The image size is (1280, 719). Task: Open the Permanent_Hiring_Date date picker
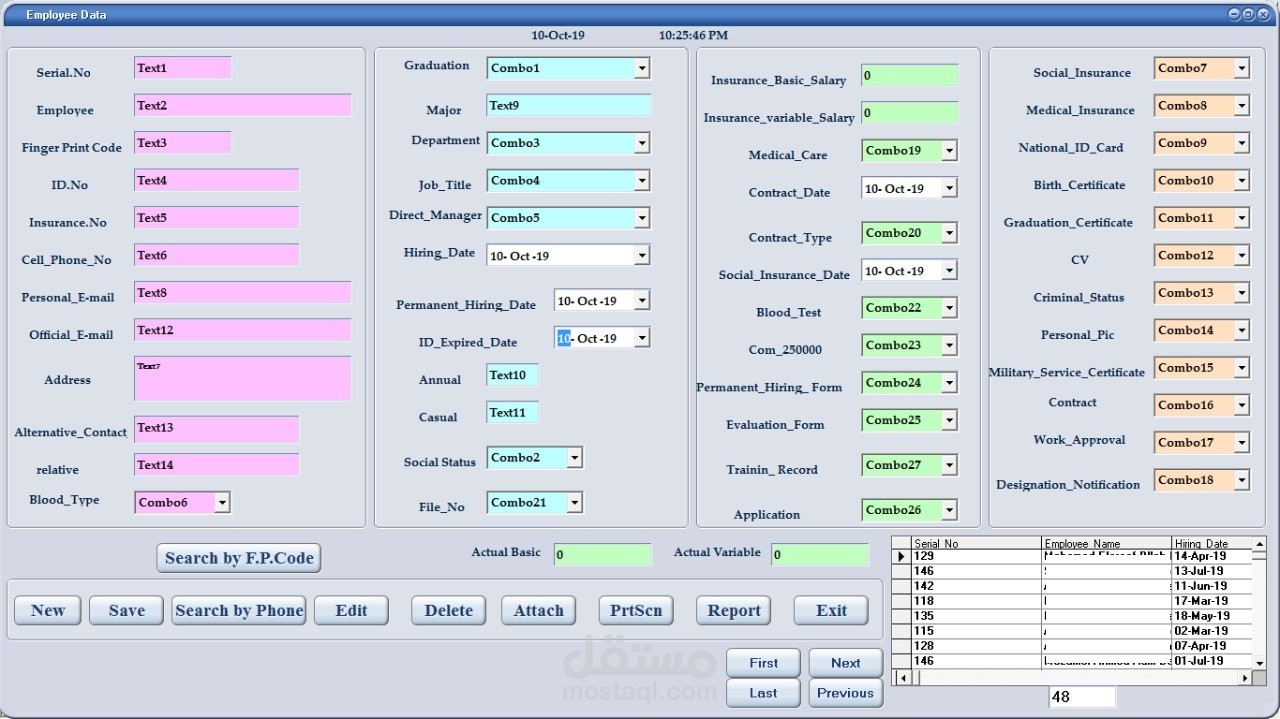pos(642,300)
